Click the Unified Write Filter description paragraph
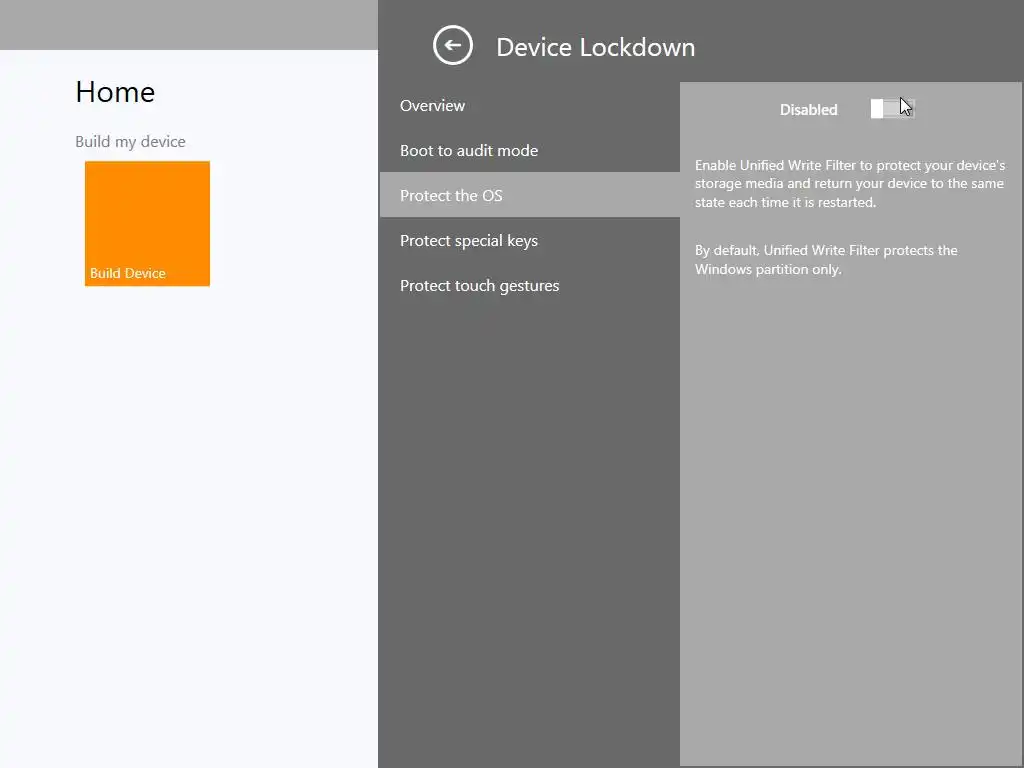This screenshot has height=768, width=1024. 849,184
